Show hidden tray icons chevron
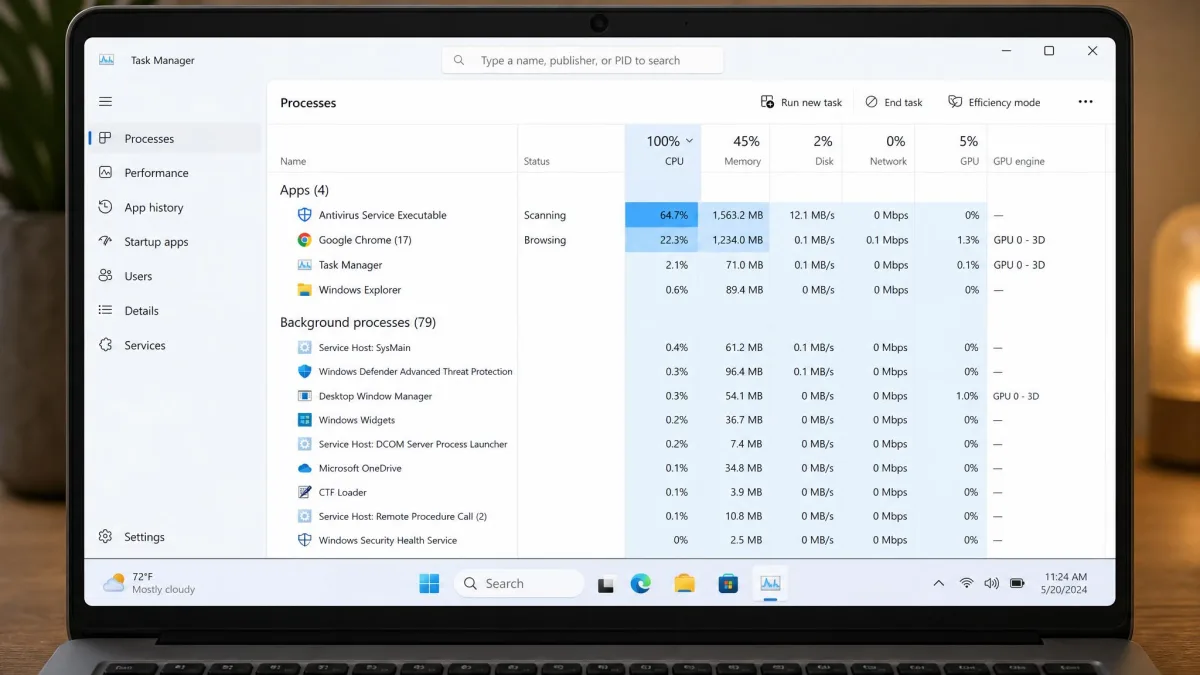The width and height of the screenshot is (1200, 675). coord(938,583)
